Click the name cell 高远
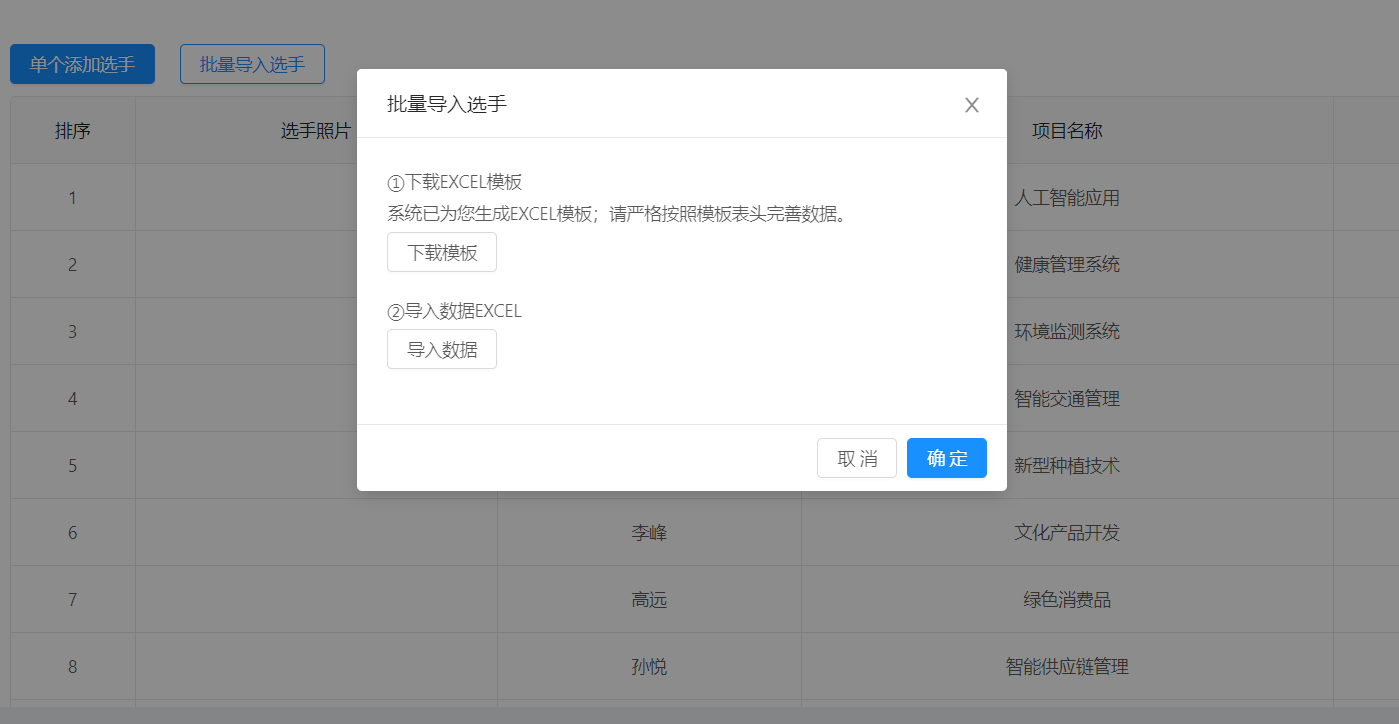This screenshot has height=724, width=1399. coord(649,599)
